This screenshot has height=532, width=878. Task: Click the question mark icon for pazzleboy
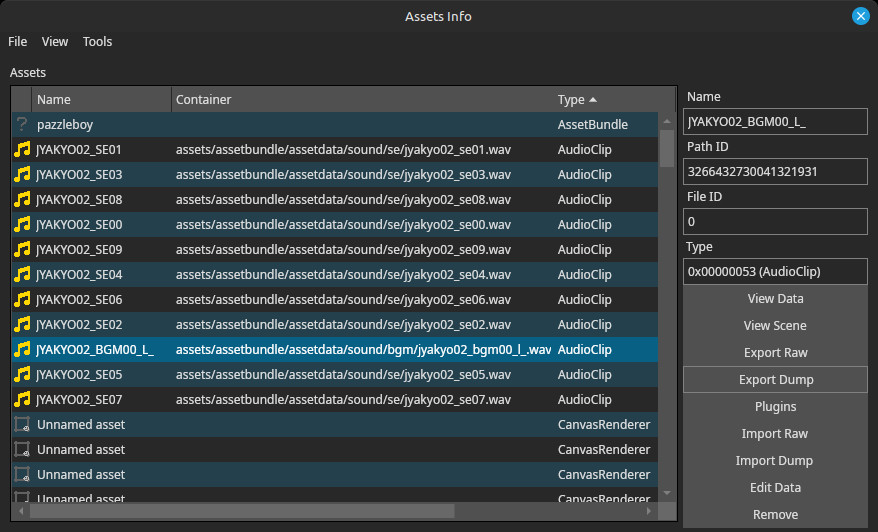coord(22,125)
